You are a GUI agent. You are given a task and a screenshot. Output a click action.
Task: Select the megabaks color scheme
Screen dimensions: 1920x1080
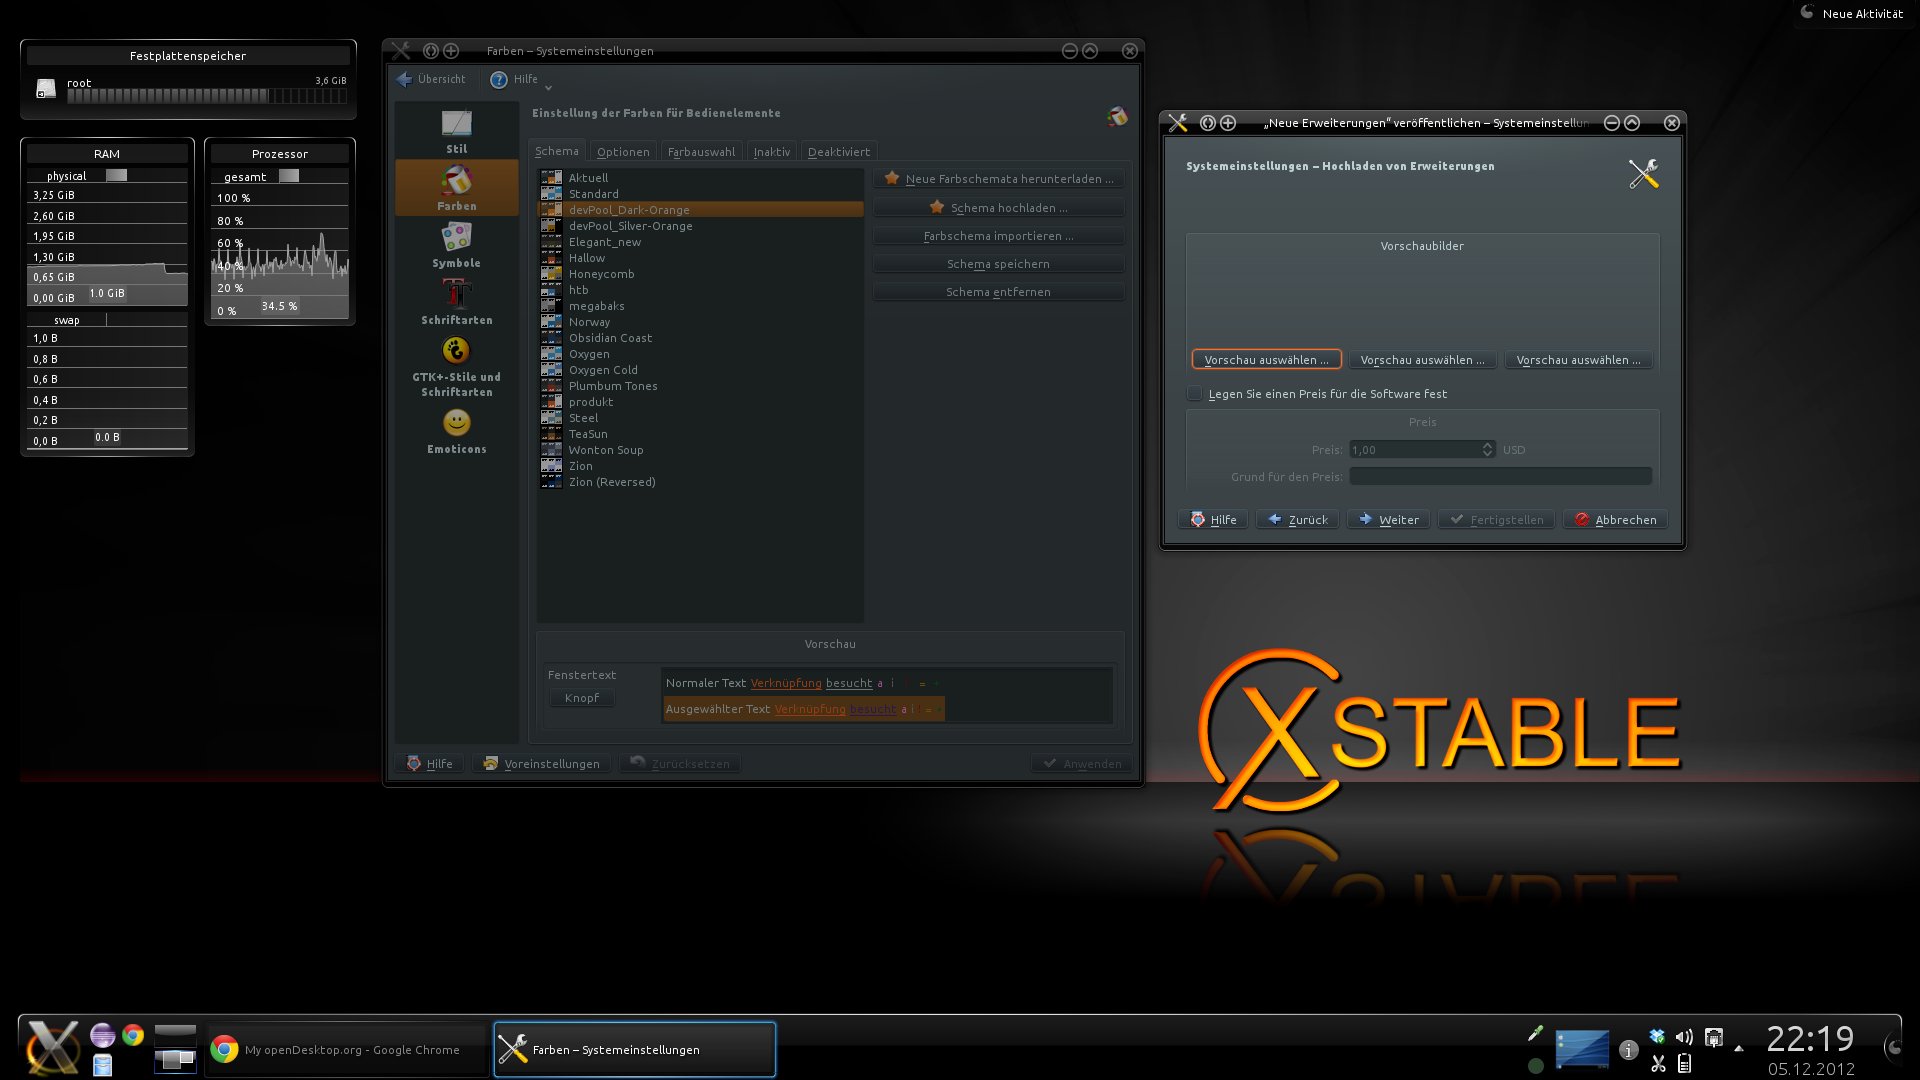pyautogui.click(x=700, y=306)
